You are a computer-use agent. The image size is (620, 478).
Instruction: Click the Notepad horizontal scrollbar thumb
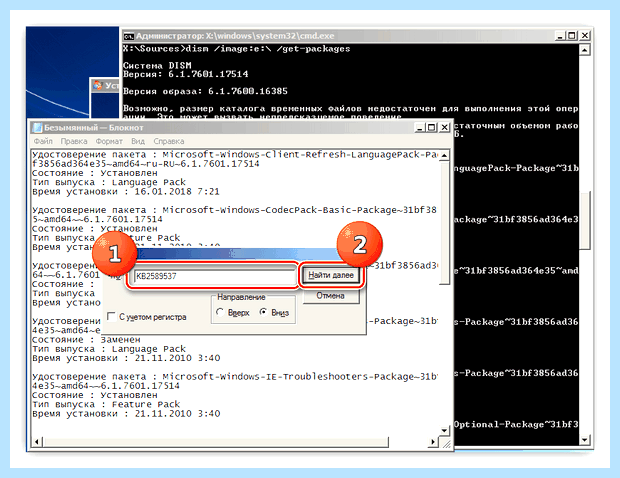[x=215, y=442]
